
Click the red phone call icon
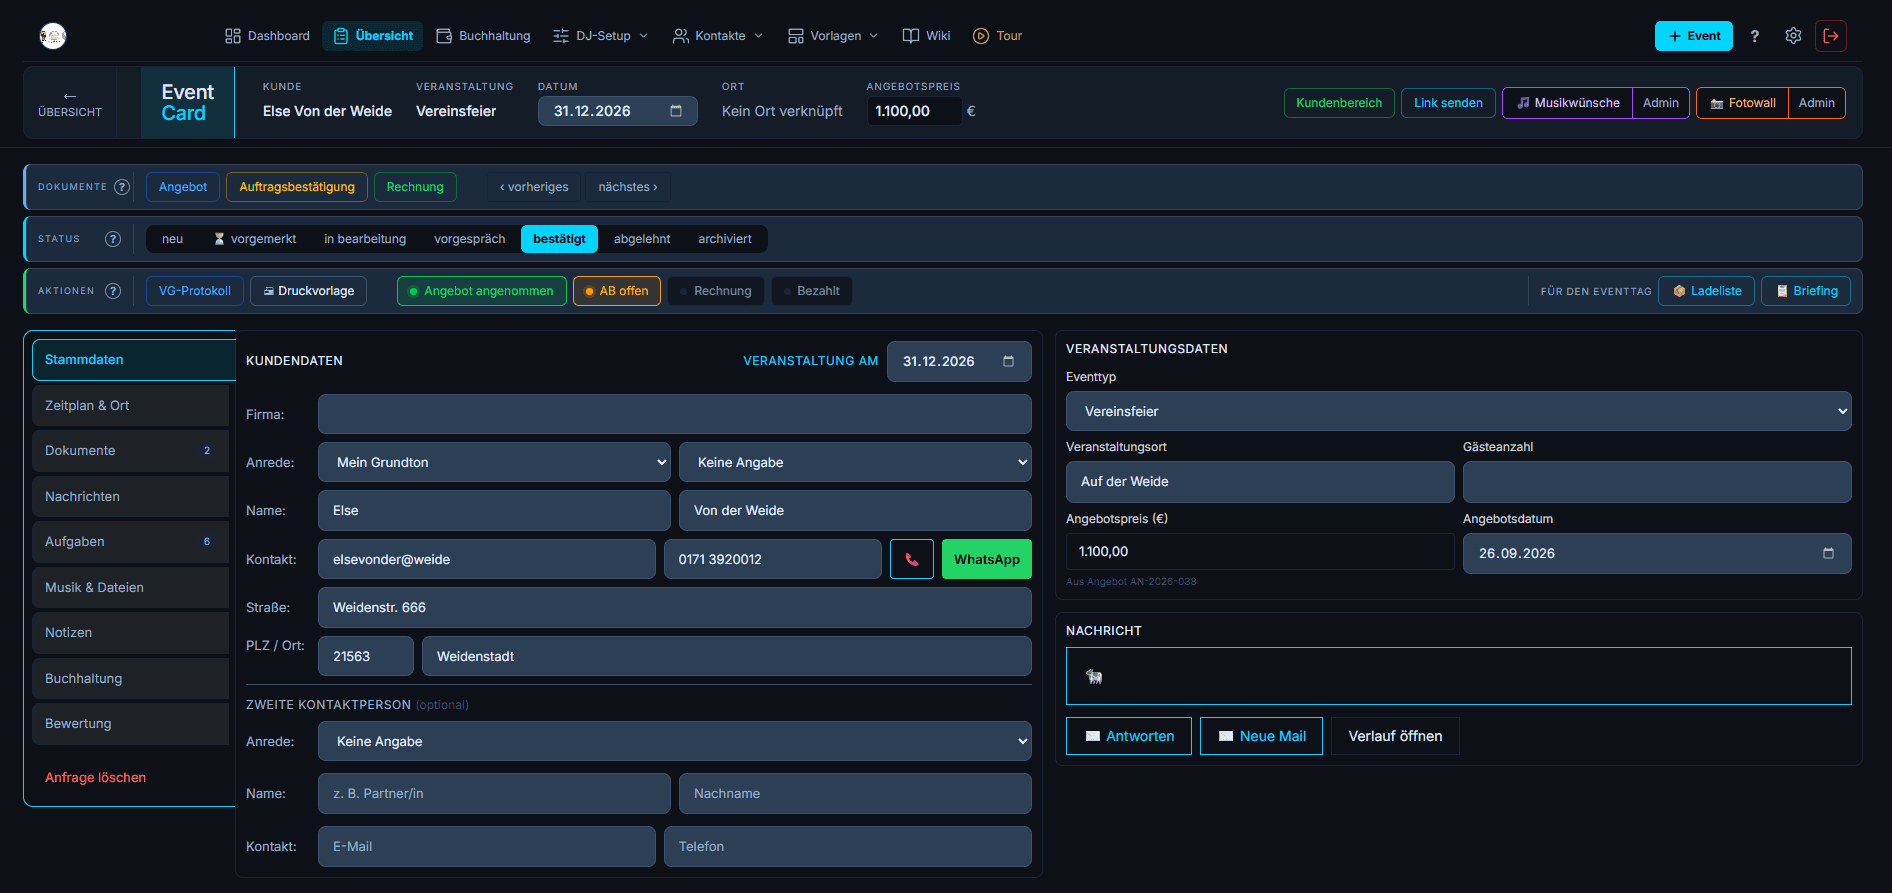[912, 559]
